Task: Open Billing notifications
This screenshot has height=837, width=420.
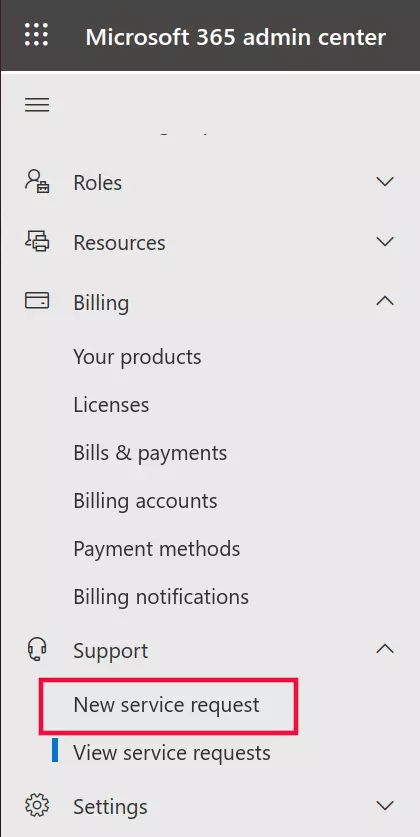Action: pos(161,596)
